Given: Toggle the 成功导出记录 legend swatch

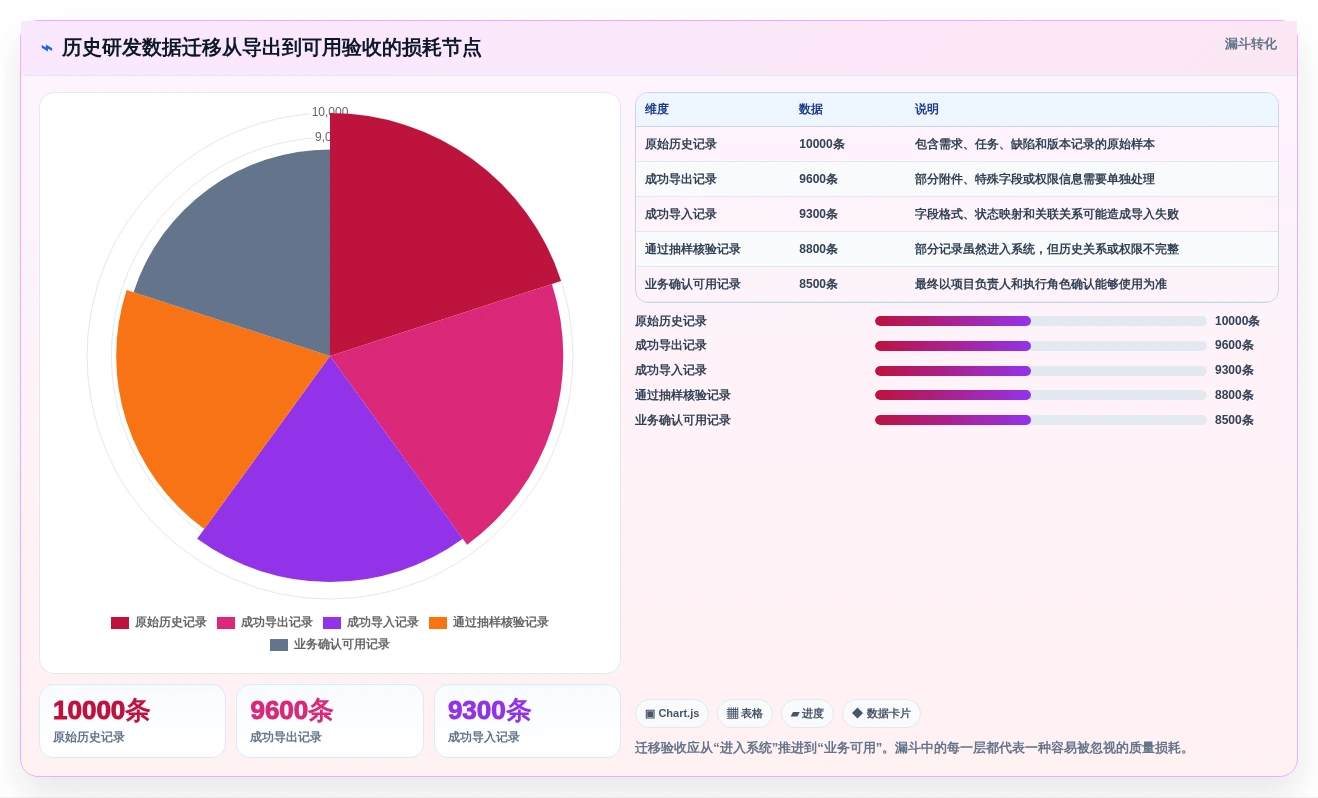Looking at the screenshot, I should (226, 623).
